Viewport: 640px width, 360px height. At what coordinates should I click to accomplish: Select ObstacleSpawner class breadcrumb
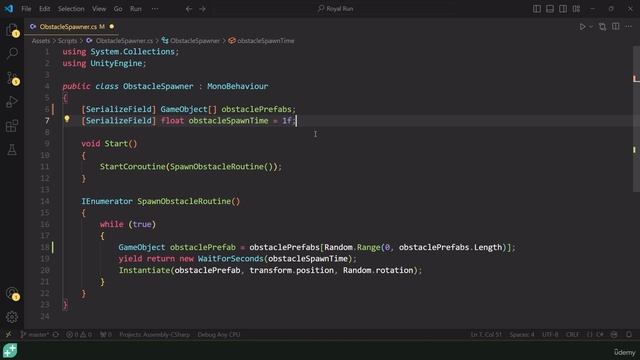pos(195,41)
